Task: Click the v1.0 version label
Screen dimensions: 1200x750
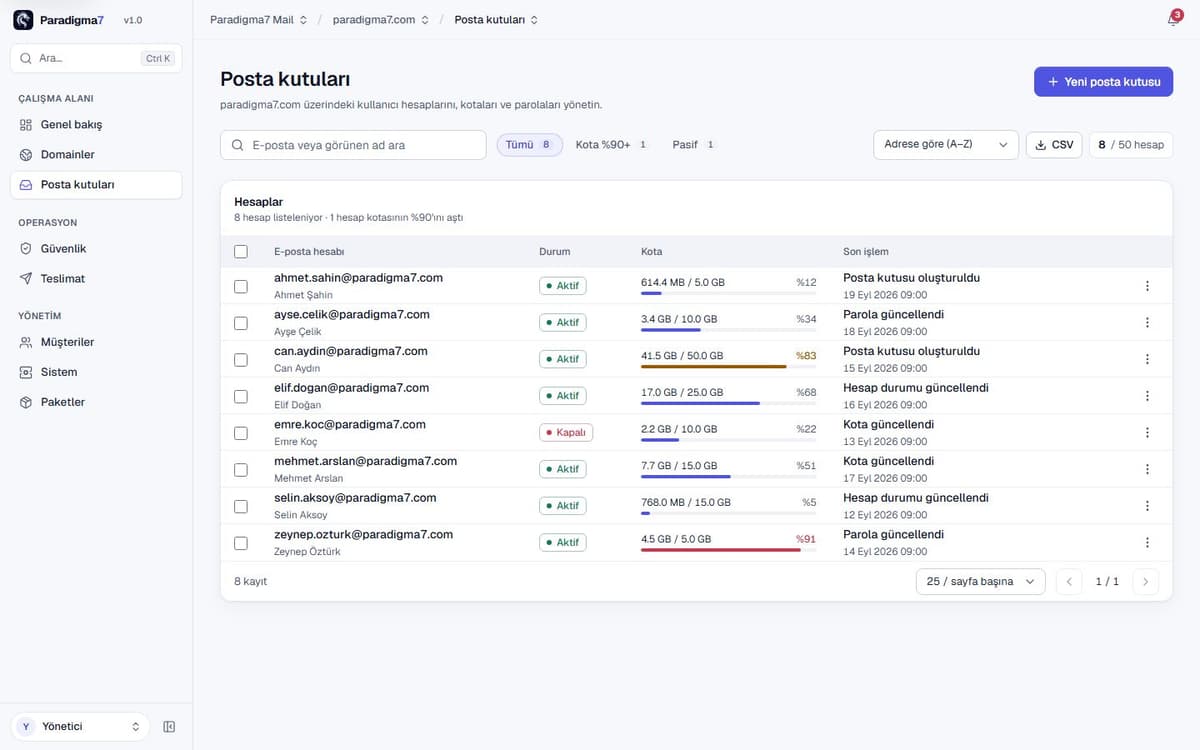Action: (133, 20)
